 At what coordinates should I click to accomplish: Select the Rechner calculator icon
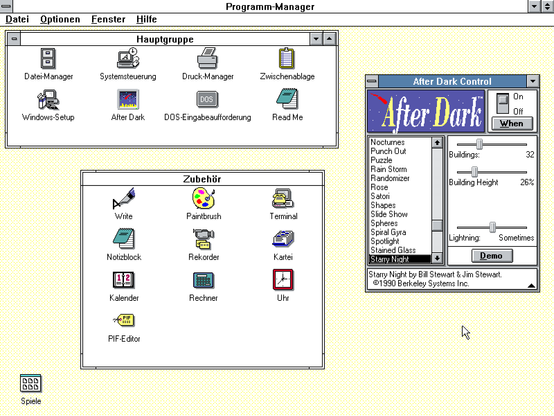pyautogui.click(x=204, y=280)
